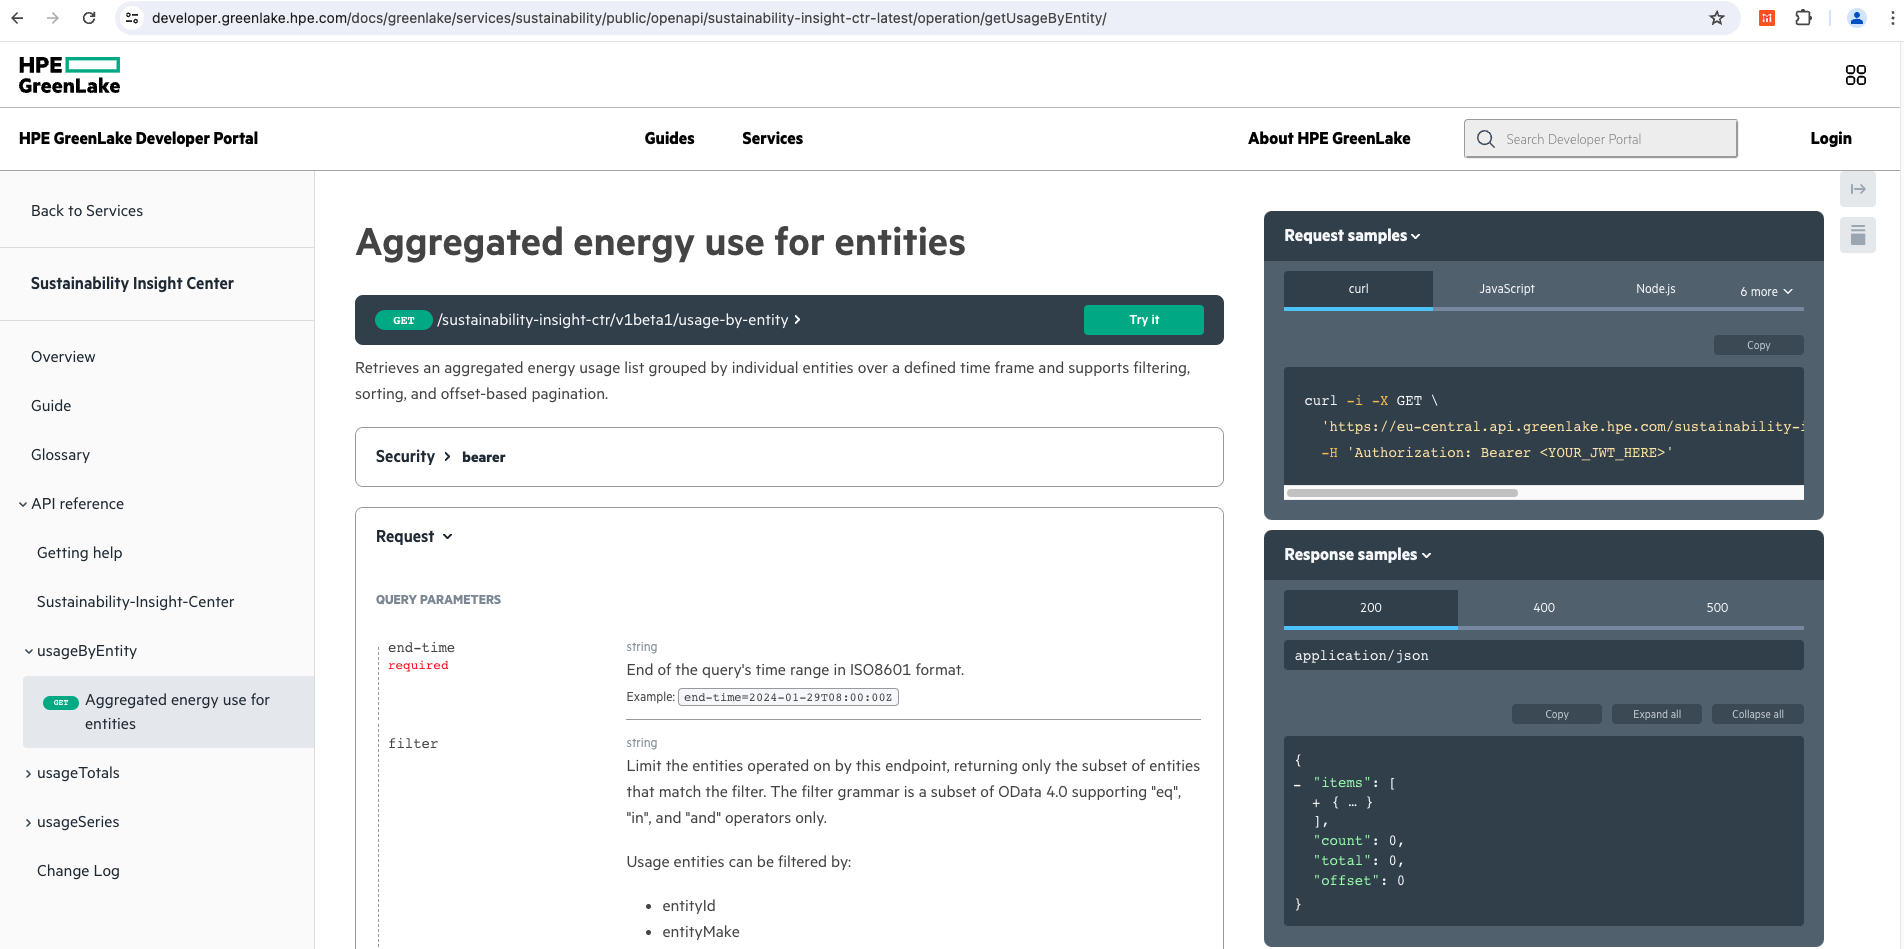The image size is (1904, 949).
Task: Open Getting help page
Action: click(79, 553)
